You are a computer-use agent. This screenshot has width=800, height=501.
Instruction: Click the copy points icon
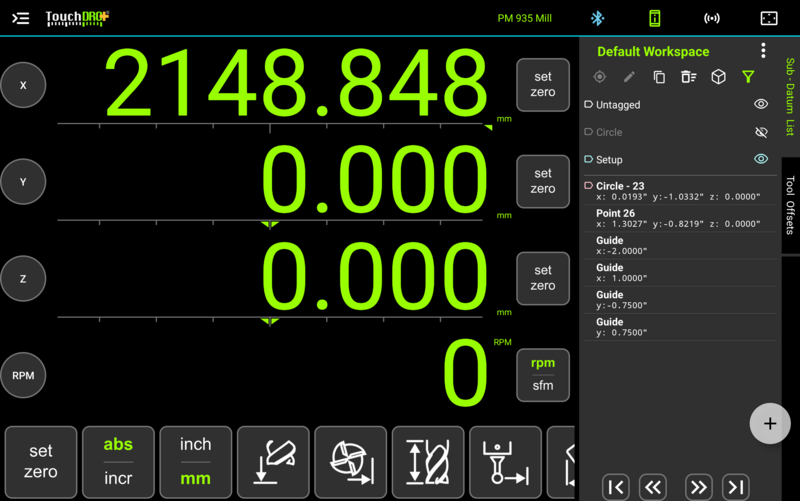pos(659,77)
